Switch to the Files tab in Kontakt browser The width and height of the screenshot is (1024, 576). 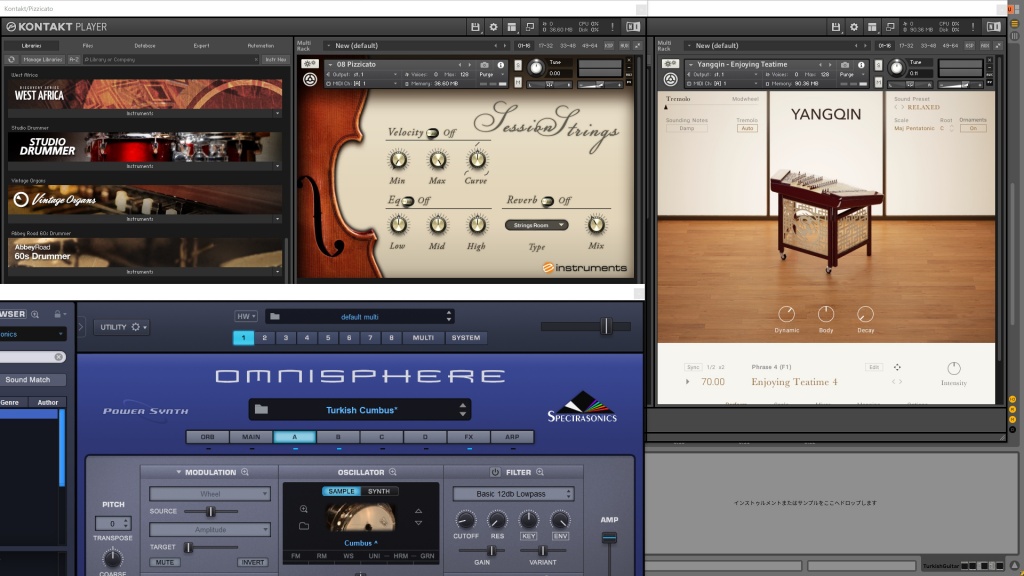pyautogui.click(x=88, y=45)
